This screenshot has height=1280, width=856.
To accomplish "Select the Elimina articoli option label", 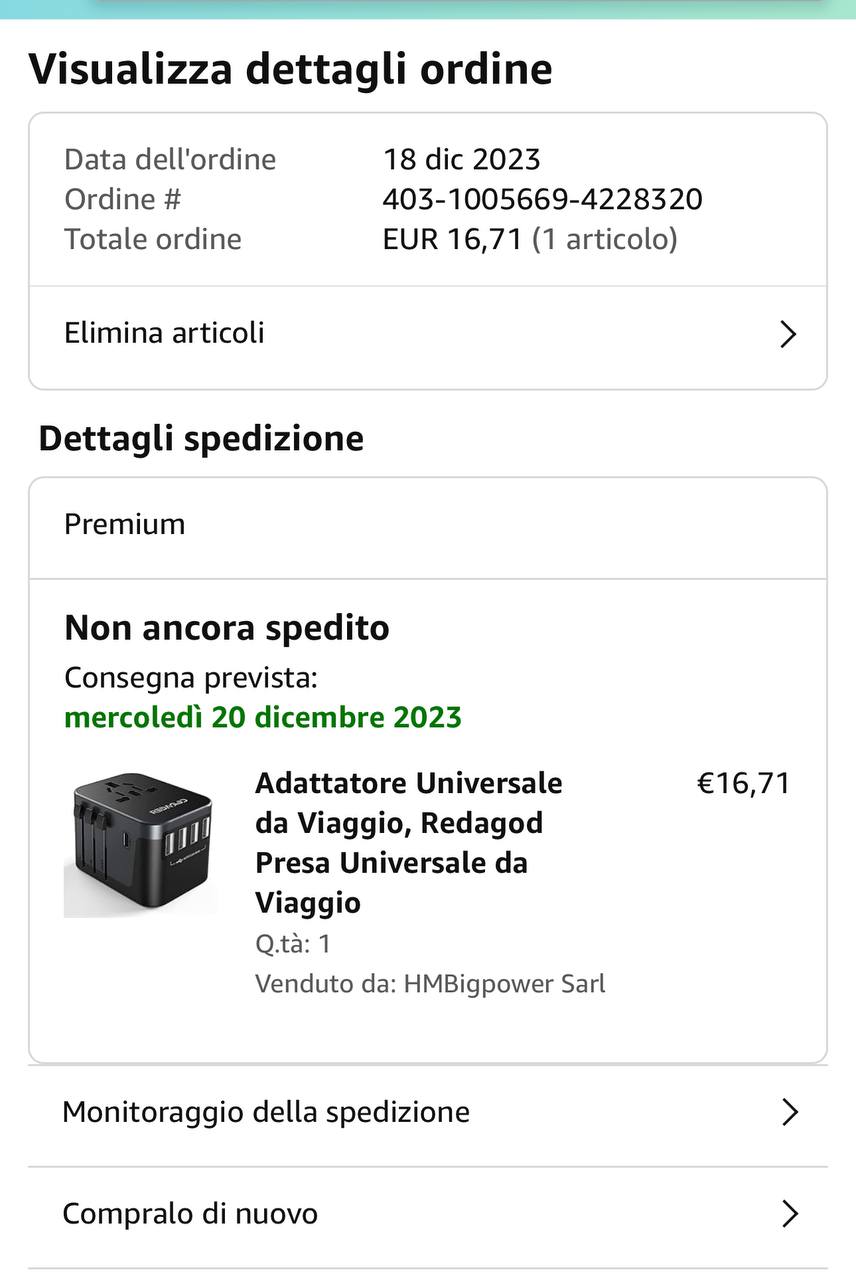I will coord(164,333).
